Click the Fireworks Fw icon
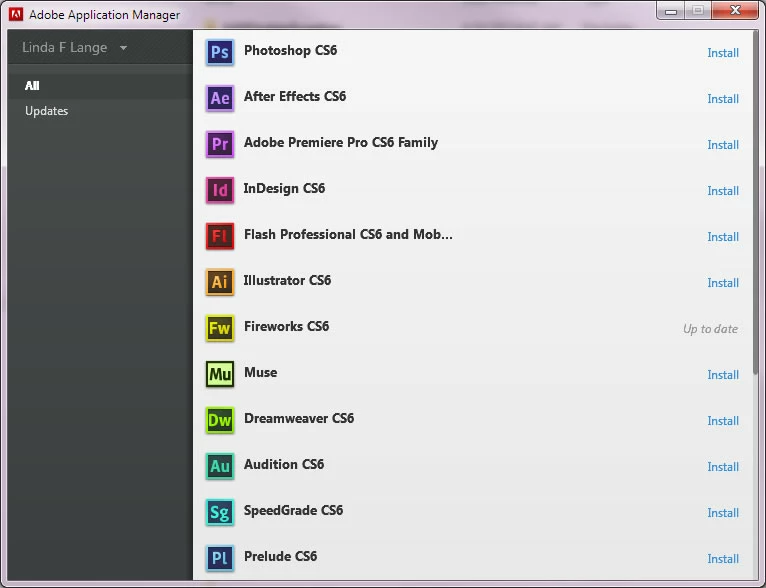Screen dimensions: 766x588 point(220,328)
